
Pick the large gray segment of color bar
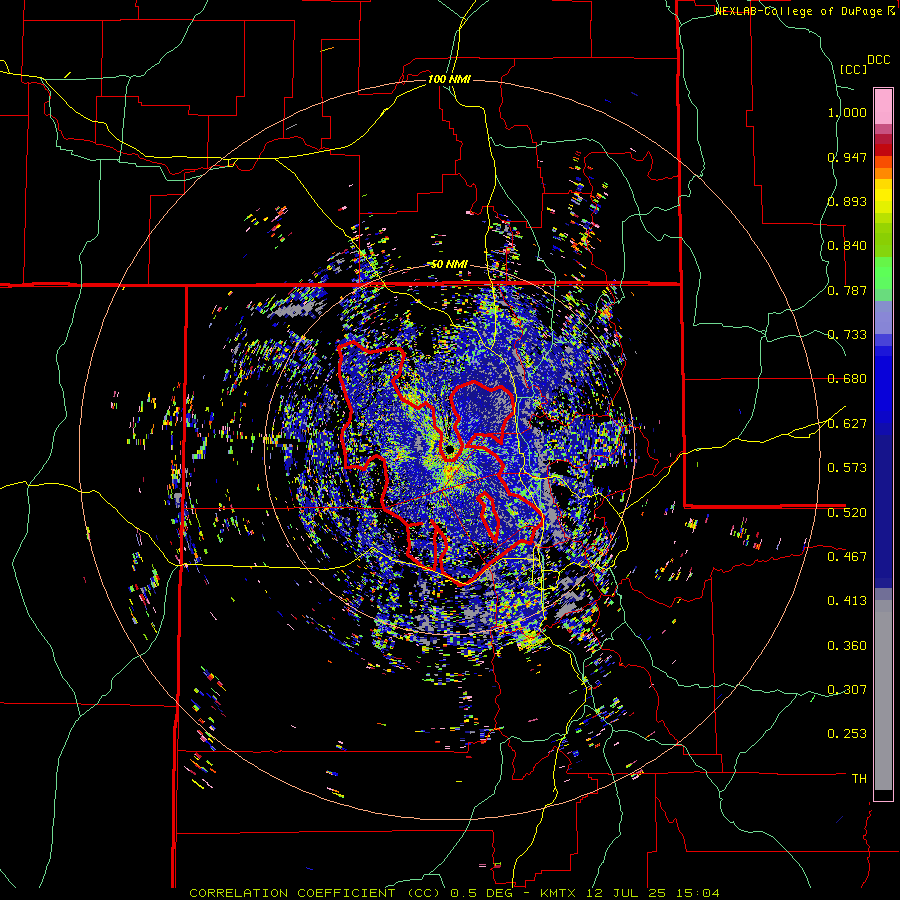pos(883,695)
